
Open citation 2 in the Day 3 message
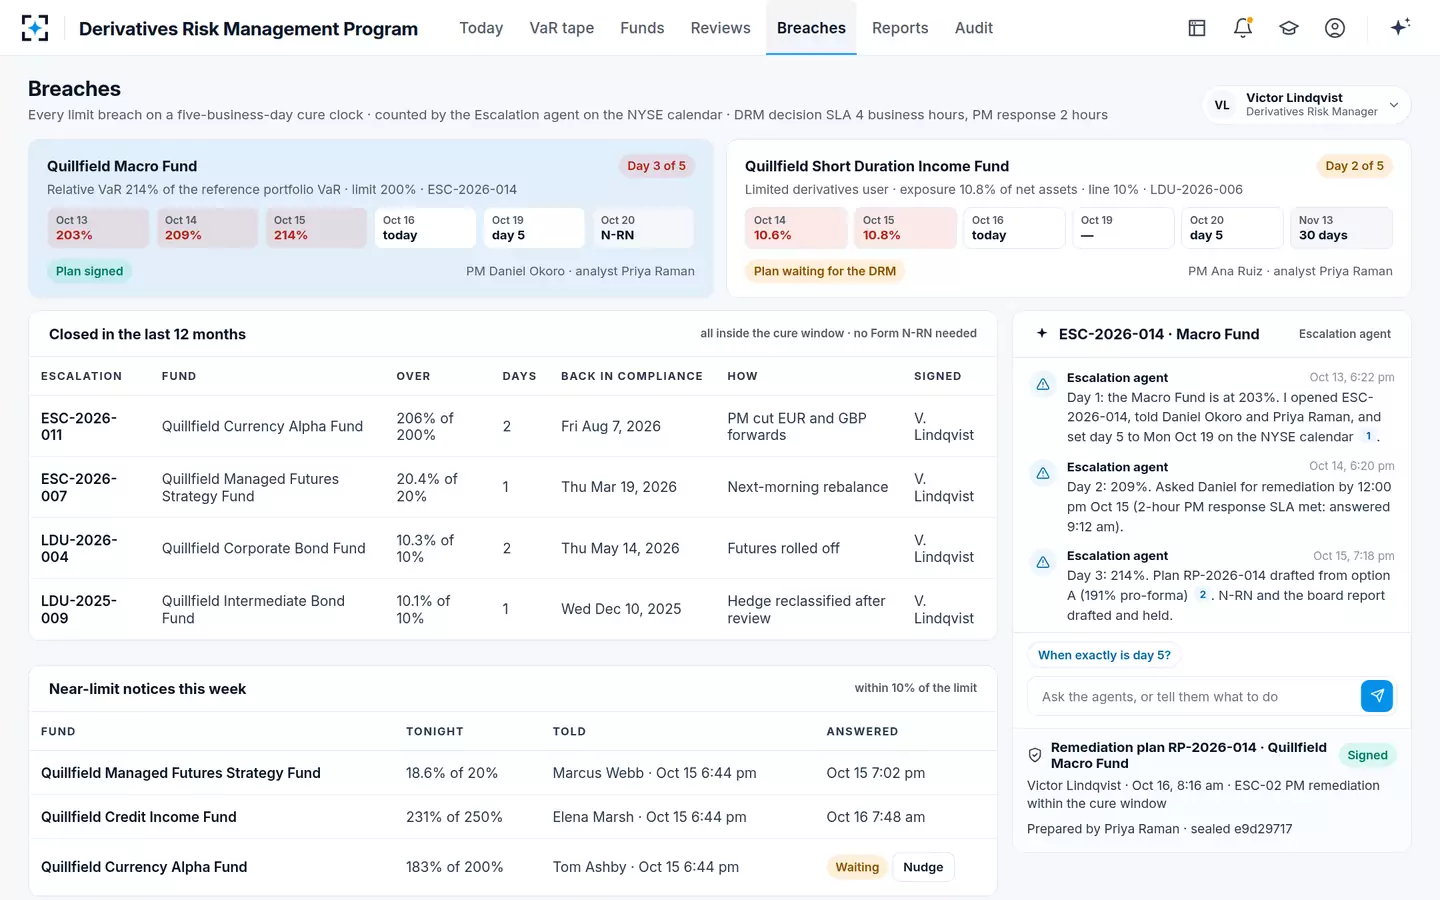(x=1202, y=595)
